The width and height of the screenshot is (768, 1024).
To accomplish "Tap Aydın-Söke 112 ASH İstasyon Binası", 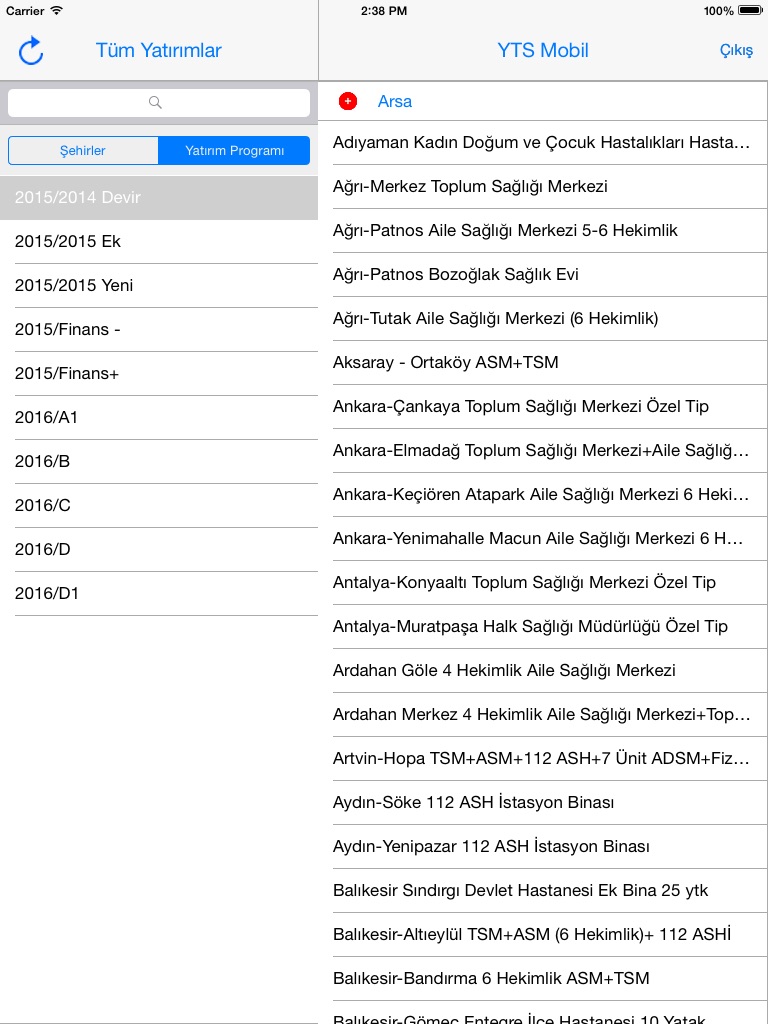I will click(x=543, y=802).
